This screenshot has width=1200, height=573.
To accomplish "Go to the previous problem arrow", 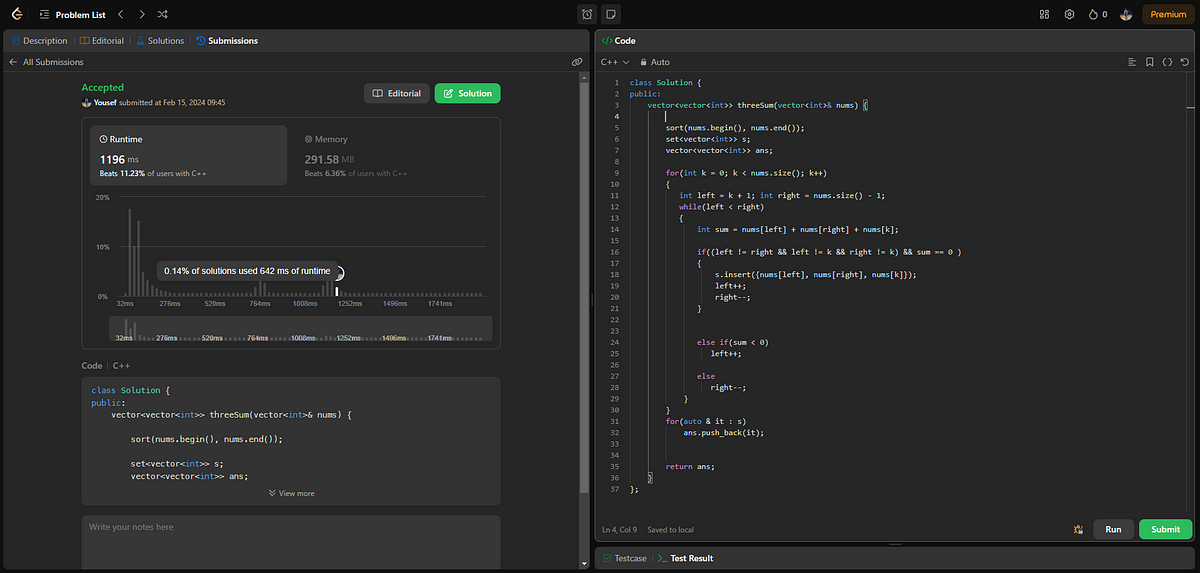I will click(x=120, y=14).
